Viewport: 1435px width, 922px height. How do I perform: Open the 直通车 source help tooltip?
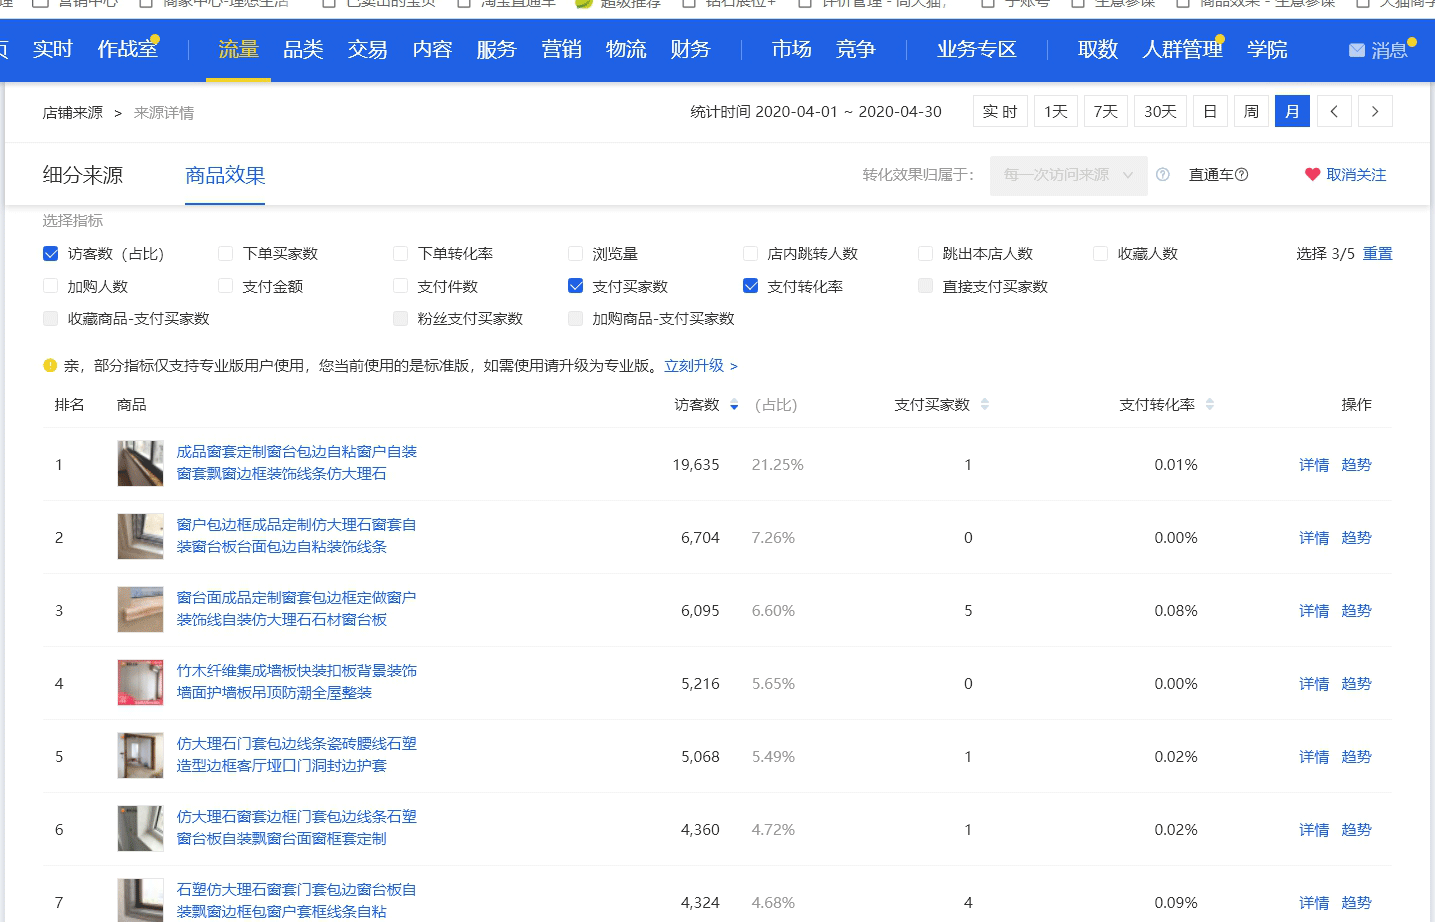(1242, 175)
